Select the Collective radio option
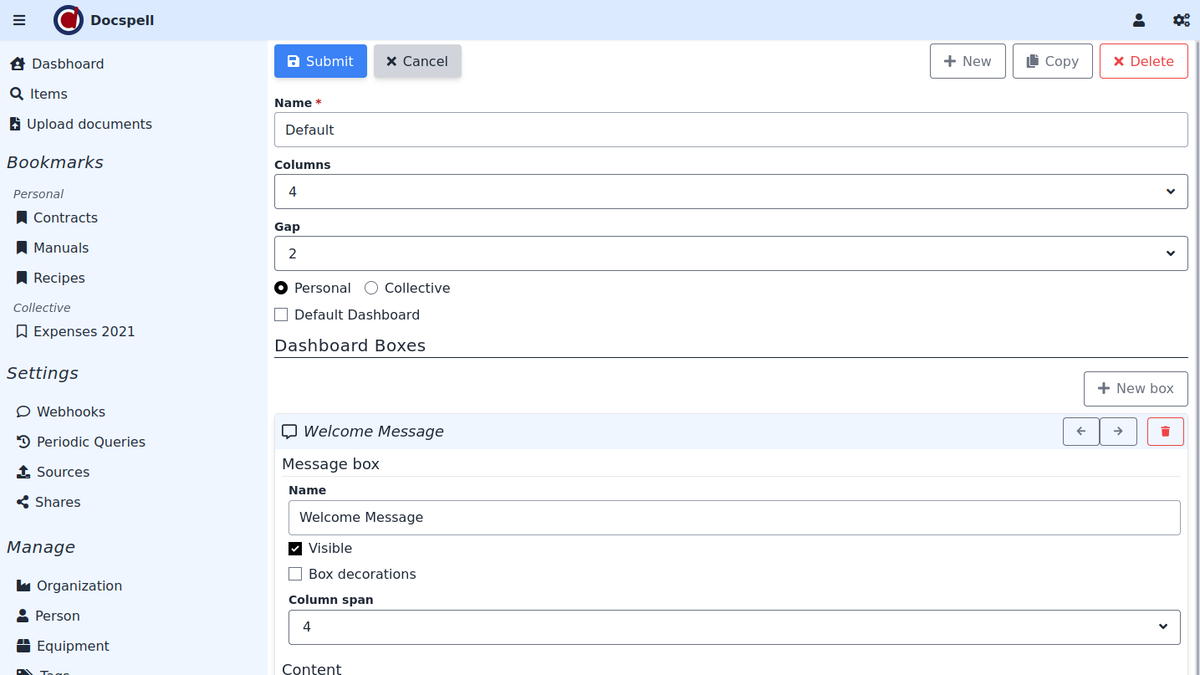 pos(371,288)
